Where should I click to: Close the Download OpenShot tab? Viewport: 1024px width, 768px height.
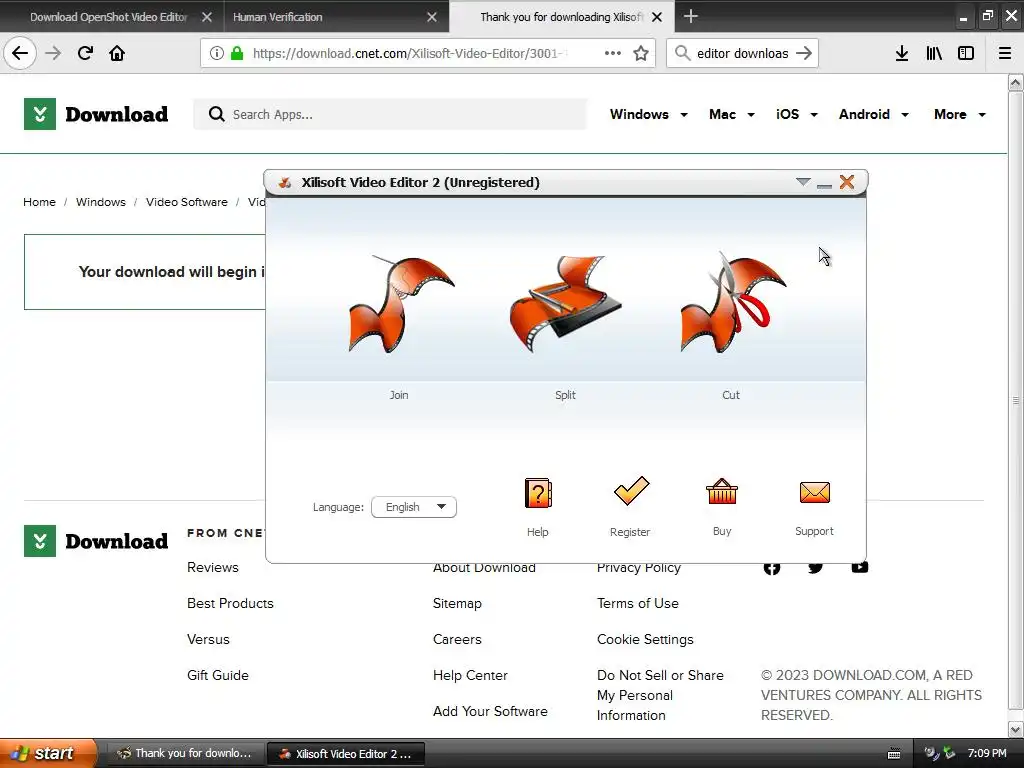tap(207, 17)
